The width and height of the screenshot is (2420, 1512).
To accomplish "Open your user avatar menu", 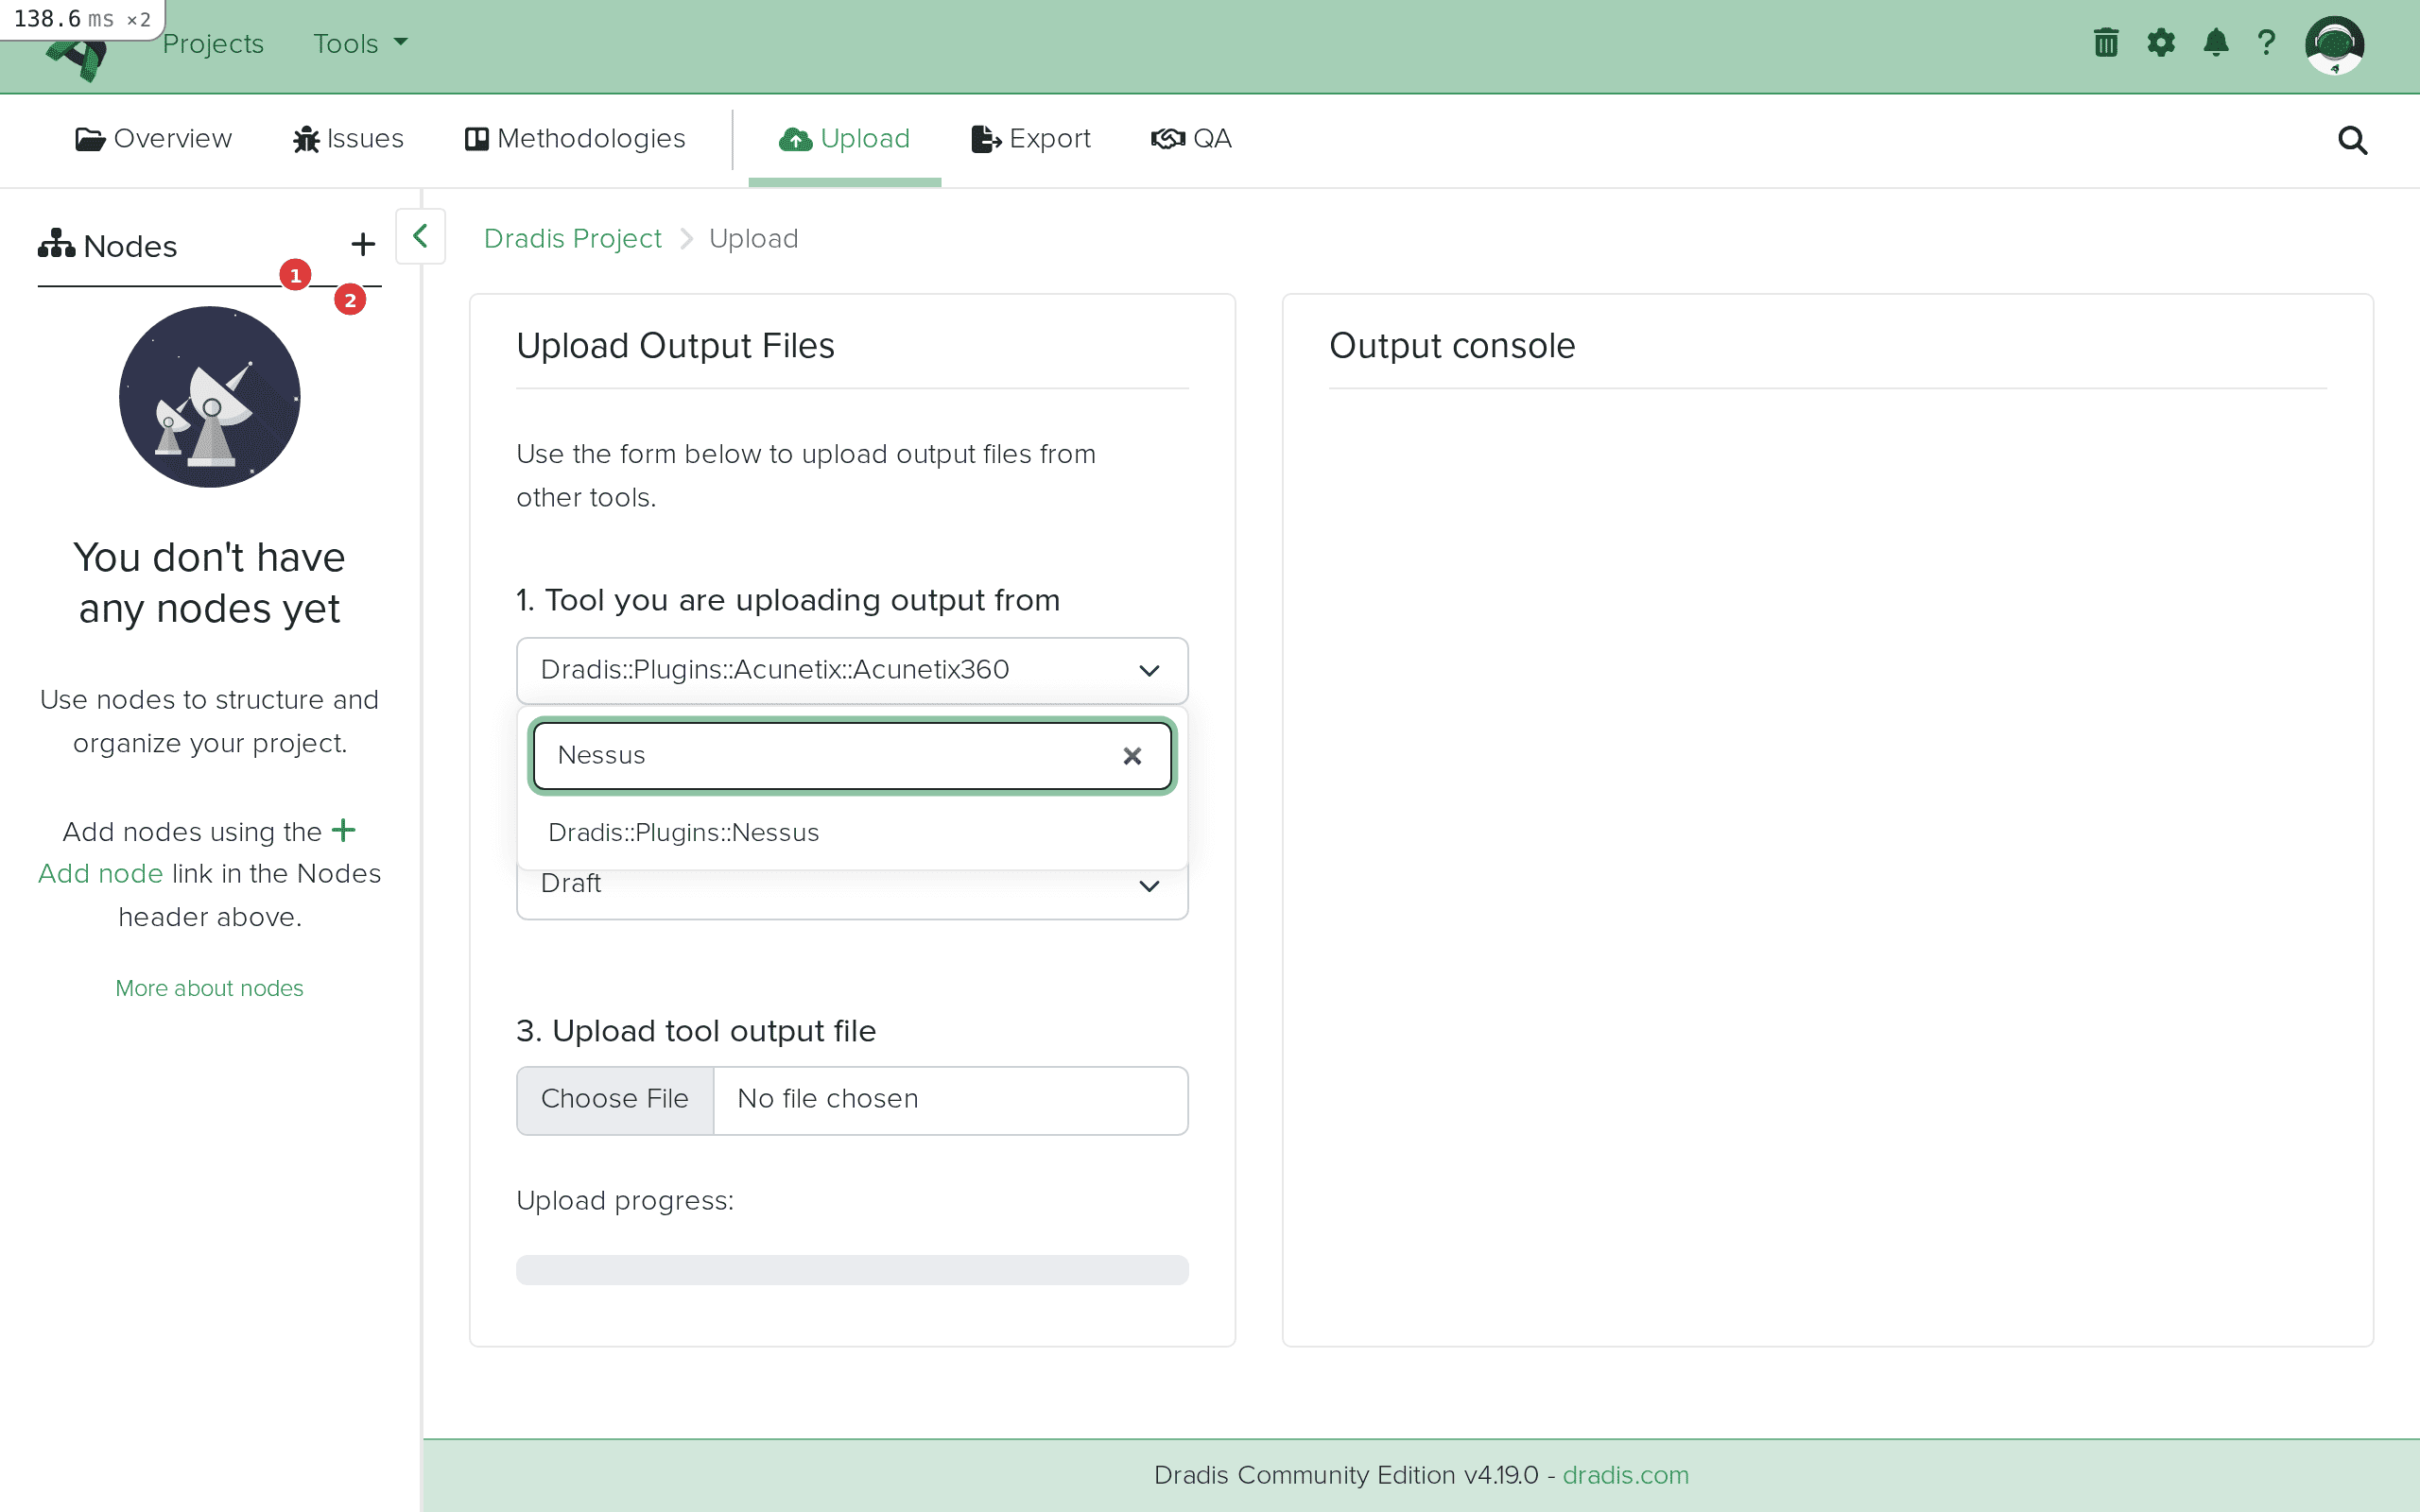I will click(2337, 45).
